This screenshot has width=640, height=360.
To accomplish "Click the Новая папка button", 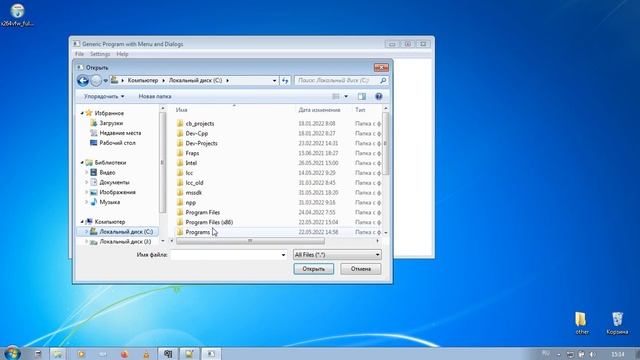I will 155,96.
